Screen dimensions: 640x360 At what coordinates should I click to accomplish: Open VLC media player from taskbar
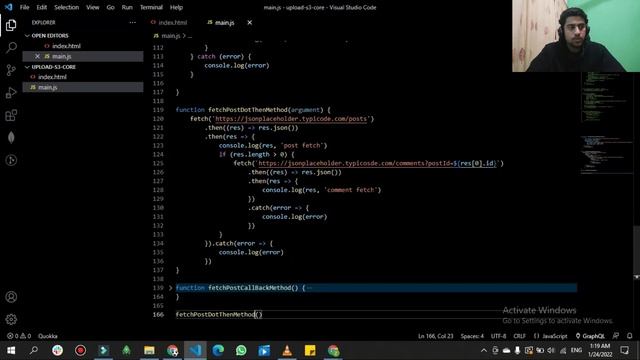(x=287, y=351)
